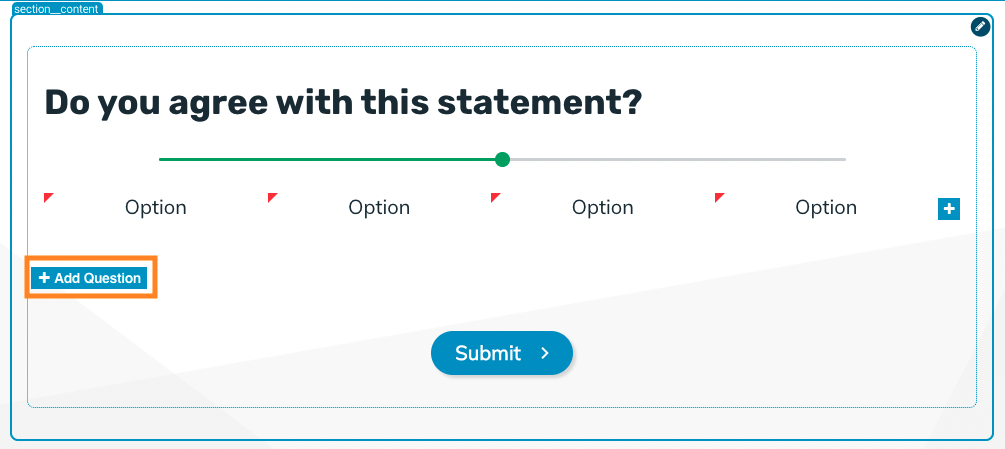Image resolution: width=1005 pixels, height=449 pixels.
Task: Click the red corner marker on fourth Option
Action: click(719, 198)
